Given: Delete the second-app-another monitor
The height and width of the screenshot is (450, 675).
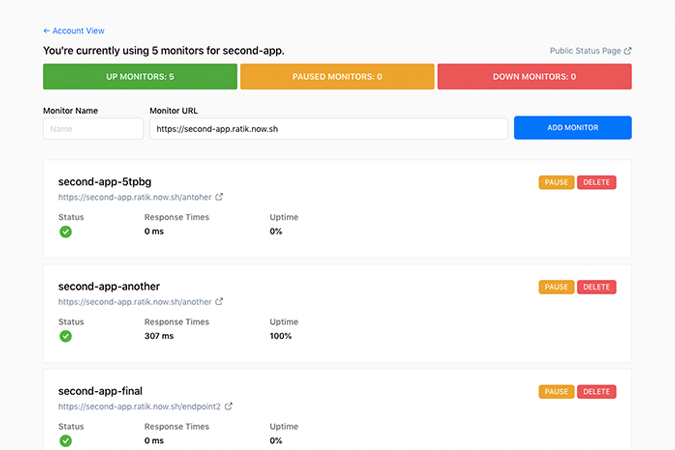Looking at the screenshot, I should coord(597,287).
